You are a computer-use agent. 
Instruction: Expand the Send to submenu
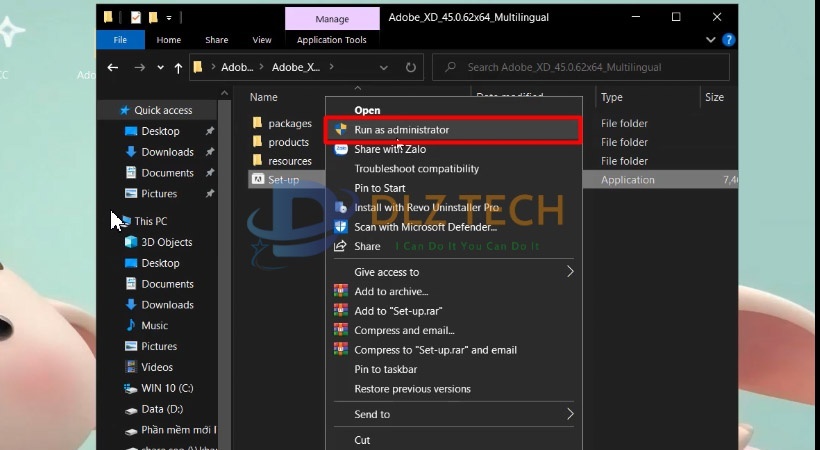[x=454, y=414]
